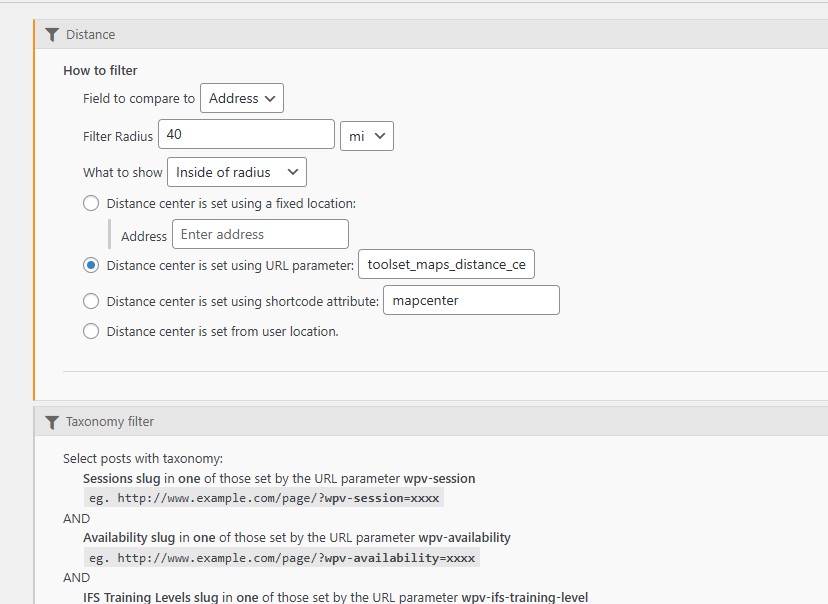Click the How to filter heading
This screenshot has width=828, height=604.
(x=100, y=71)
